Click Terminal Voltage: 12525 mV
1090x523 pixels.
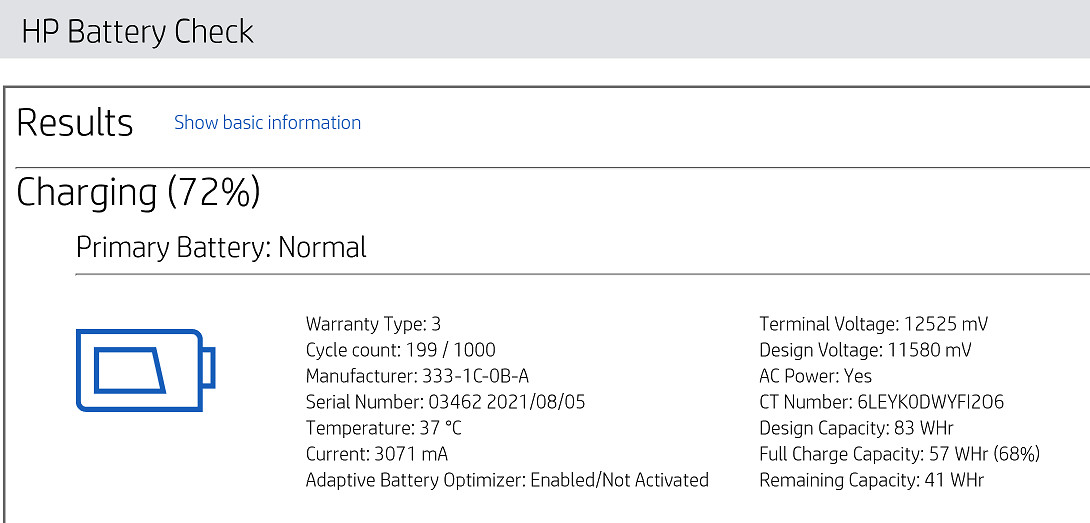(x=874, y=324)
